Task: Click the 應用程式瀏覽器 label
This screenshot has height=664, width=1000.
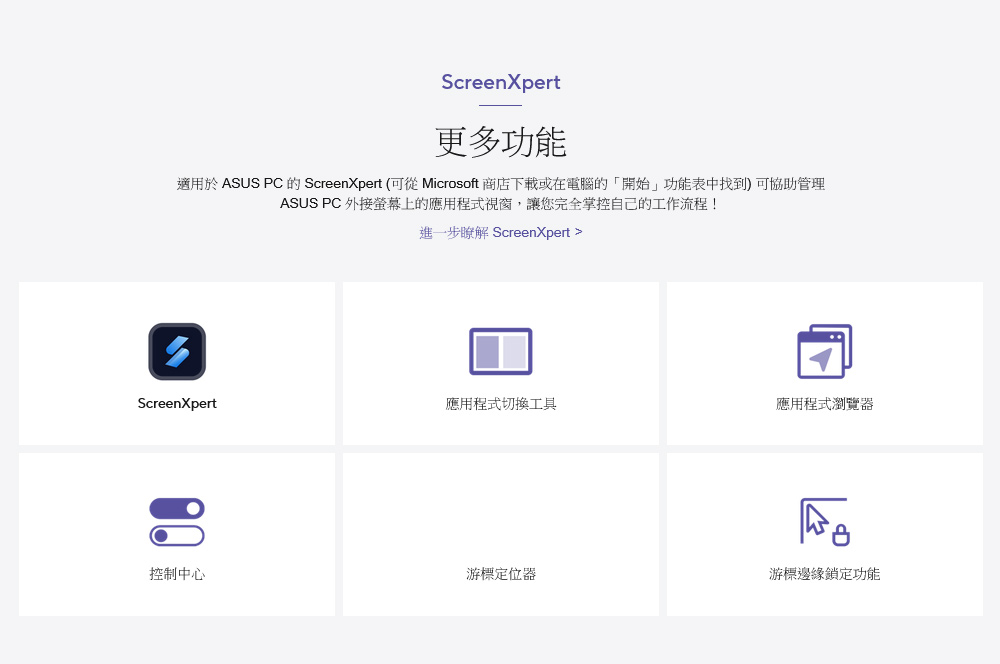Action: point(825,404)
